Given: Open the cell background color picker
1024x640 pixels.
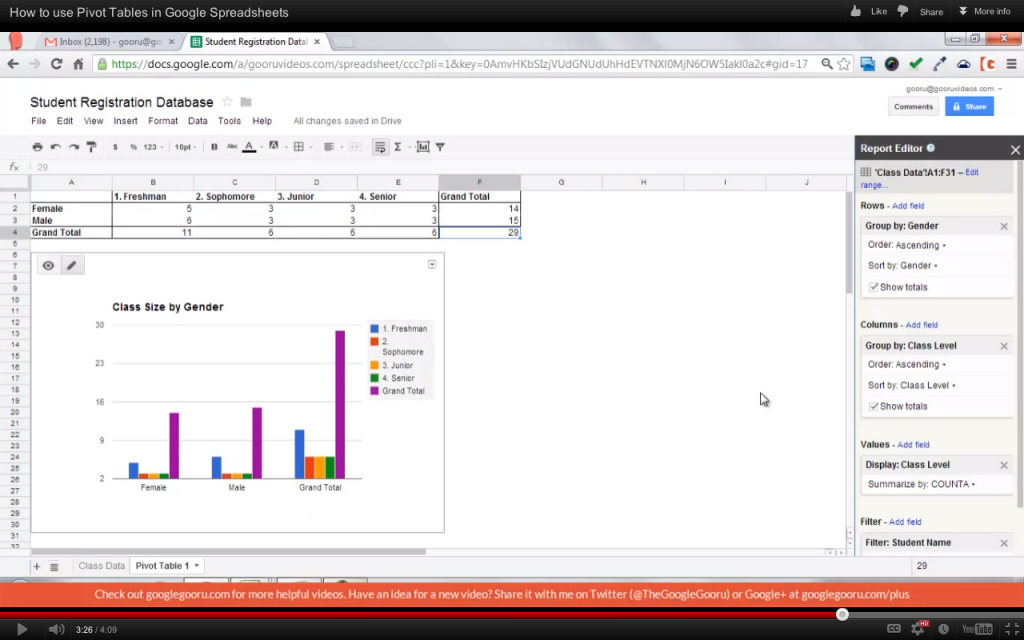Looking at the screenshot, I should click(274, 147).
